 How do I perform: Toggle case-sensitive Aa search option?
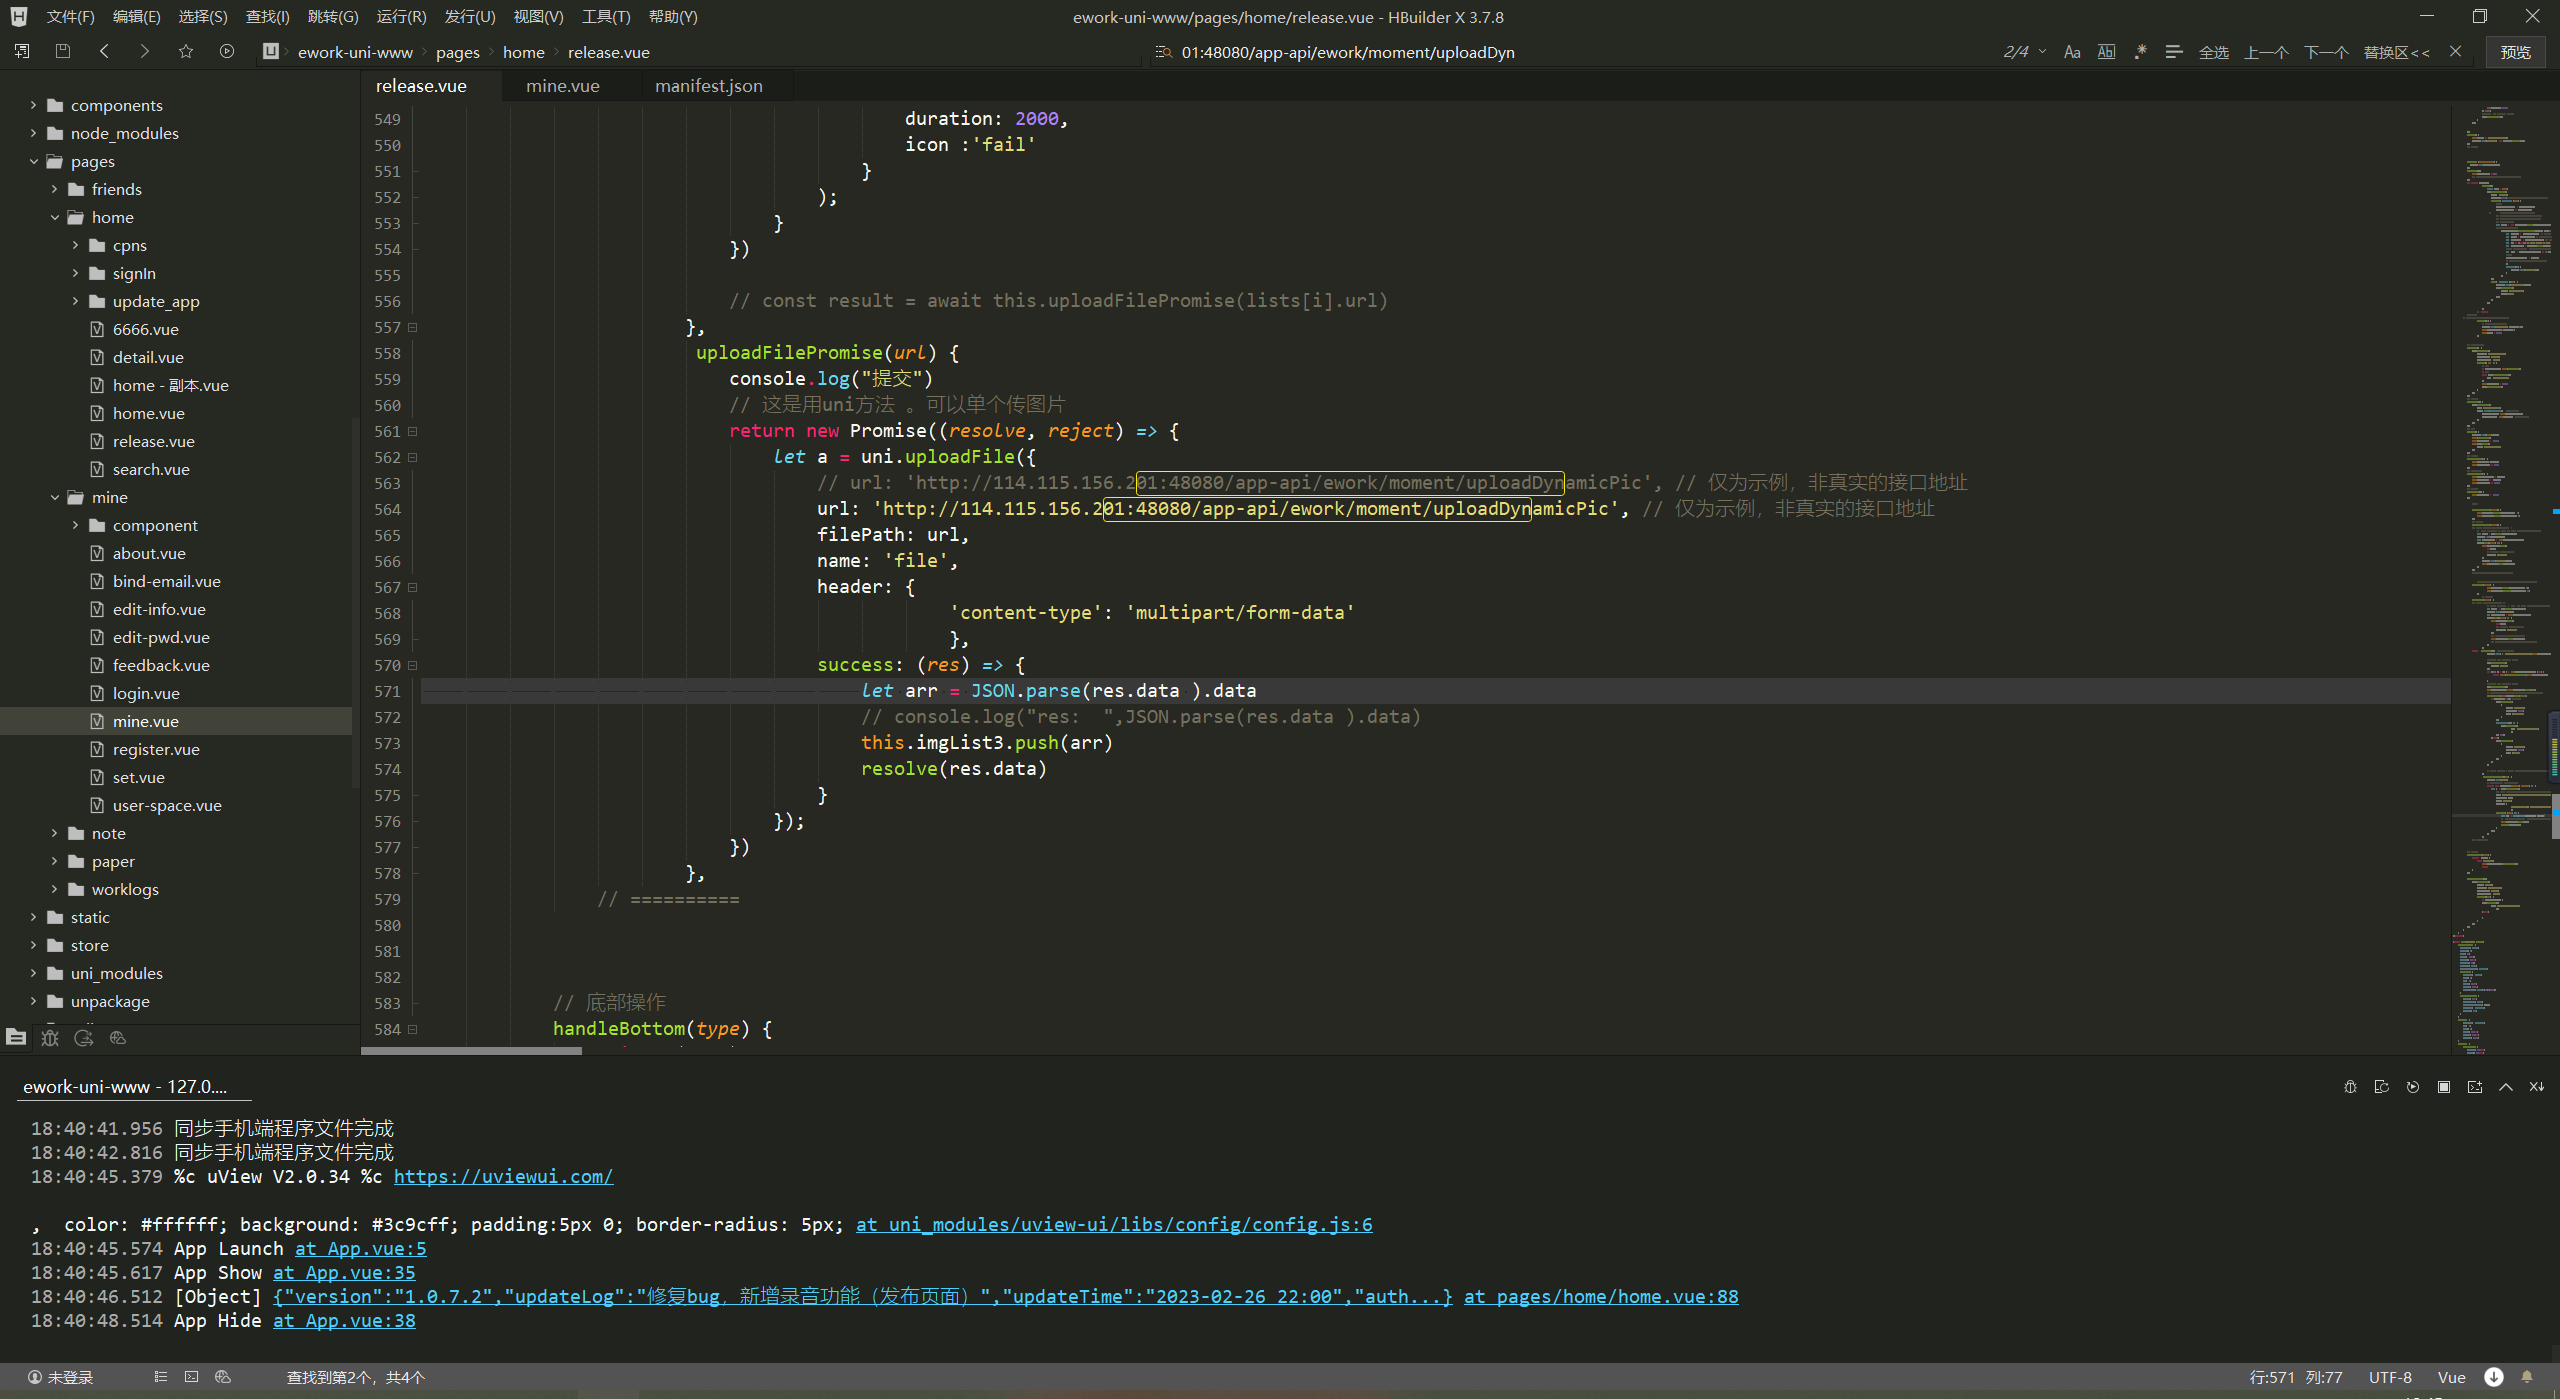coord(2072,52)
